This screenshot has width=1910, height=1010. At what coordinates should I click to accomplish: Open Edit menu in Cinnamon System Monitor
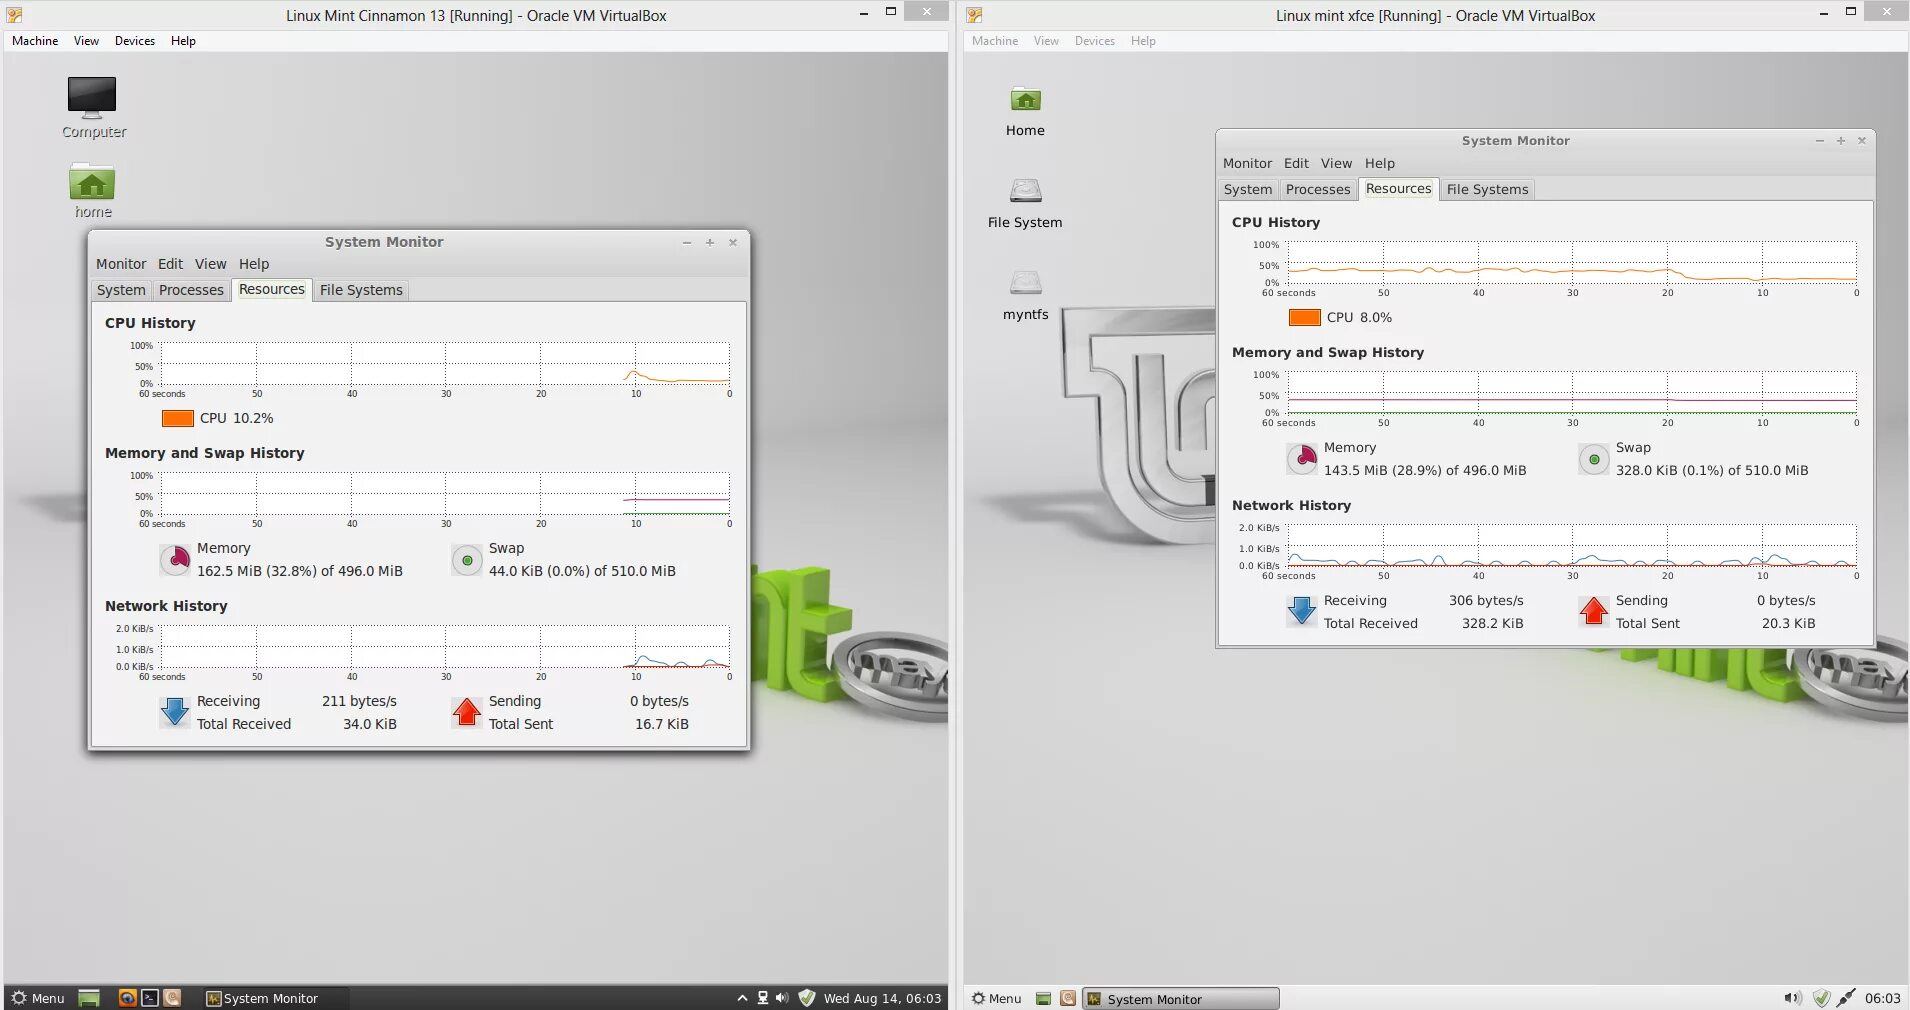pos(170,264)
